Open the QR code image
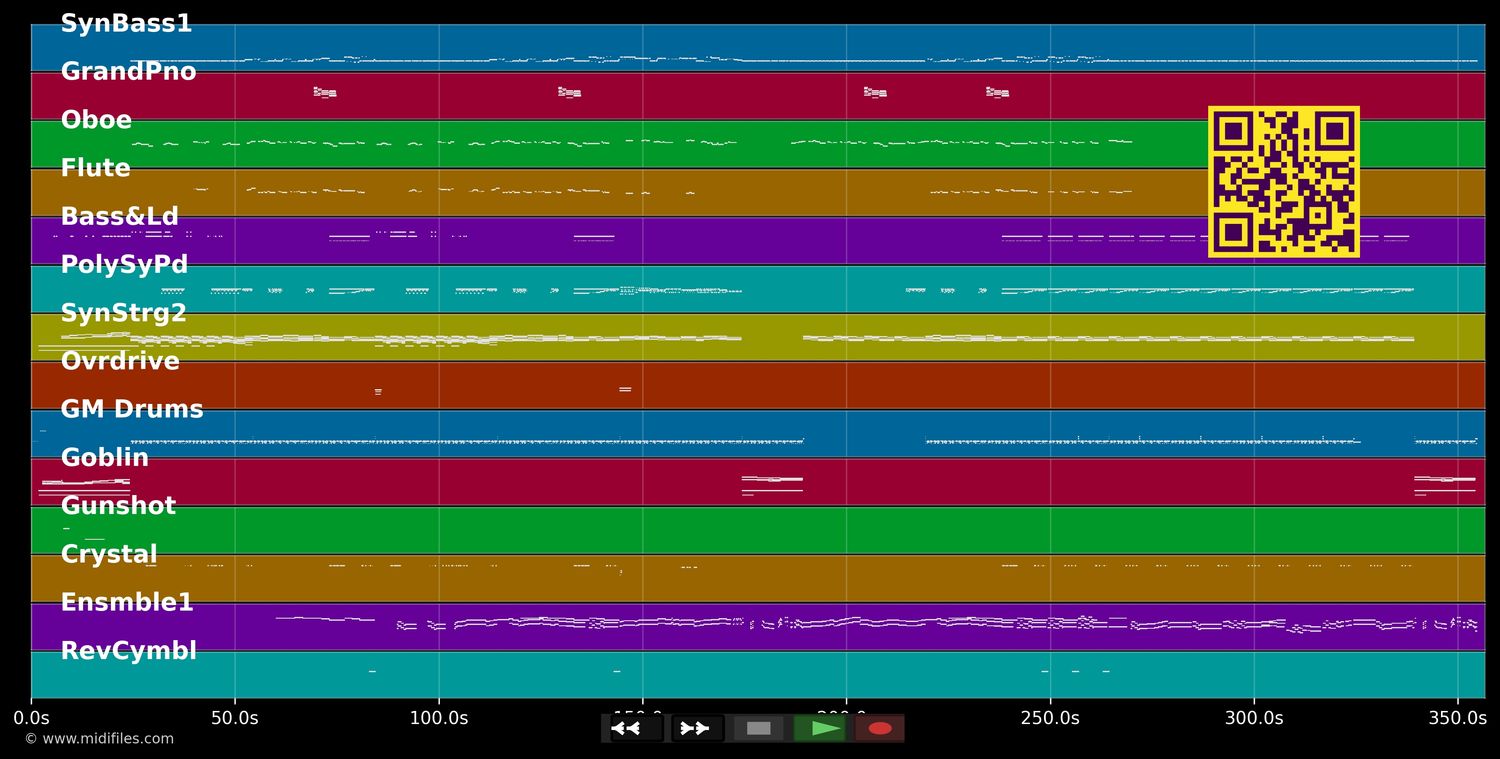The height and width of the screenshot is (759, 1500). click(x=1284, y=182)
